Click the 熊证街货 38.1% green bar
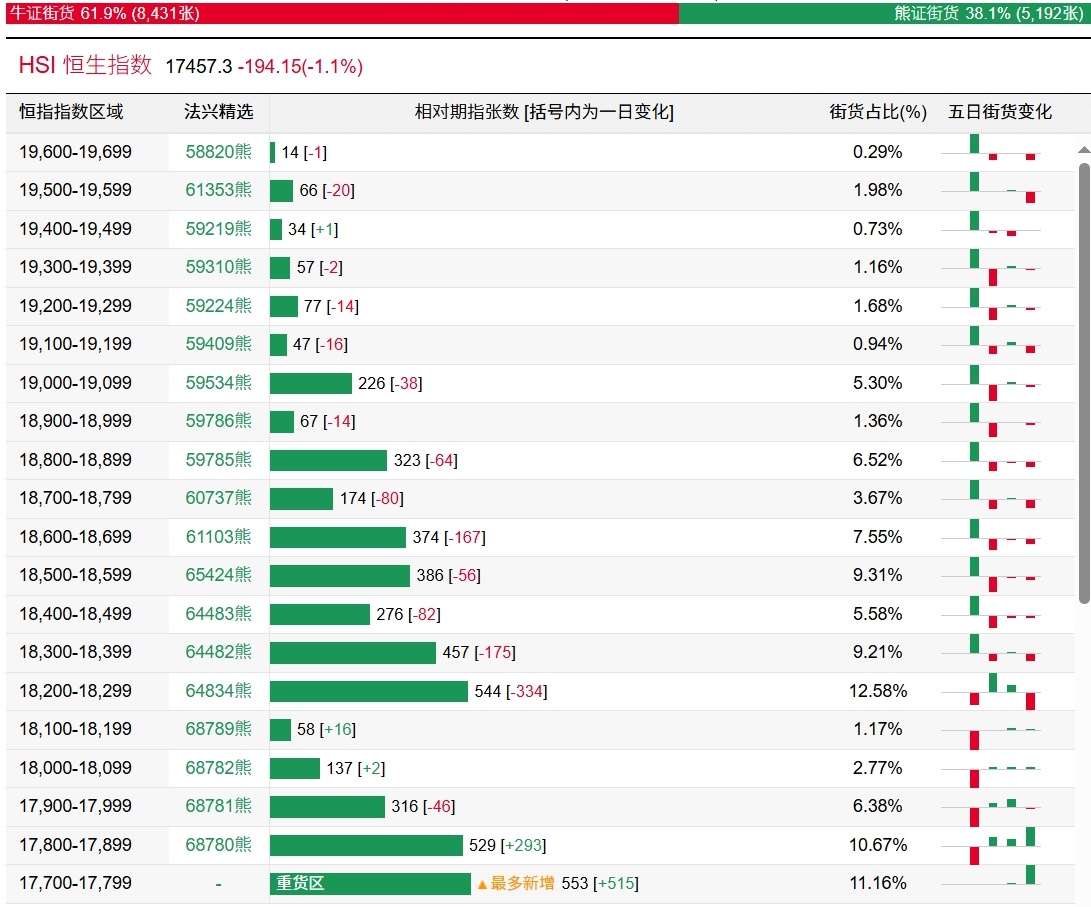This screenshot has height=907, width=1091. tap(885, 13)
